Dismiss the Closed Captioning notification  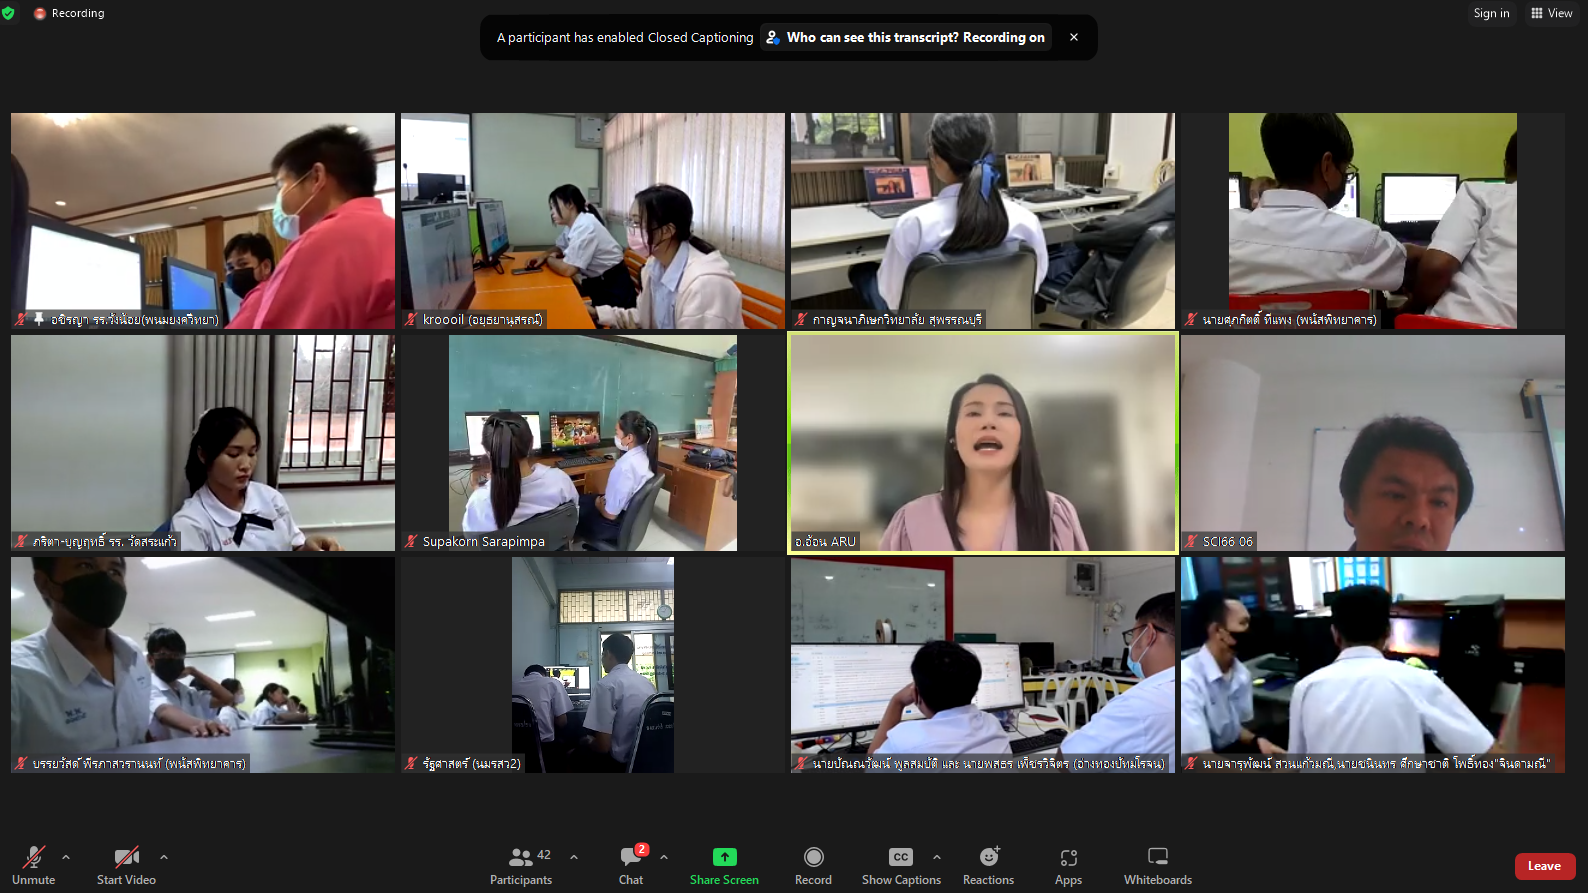click(x=1074, y=37)
